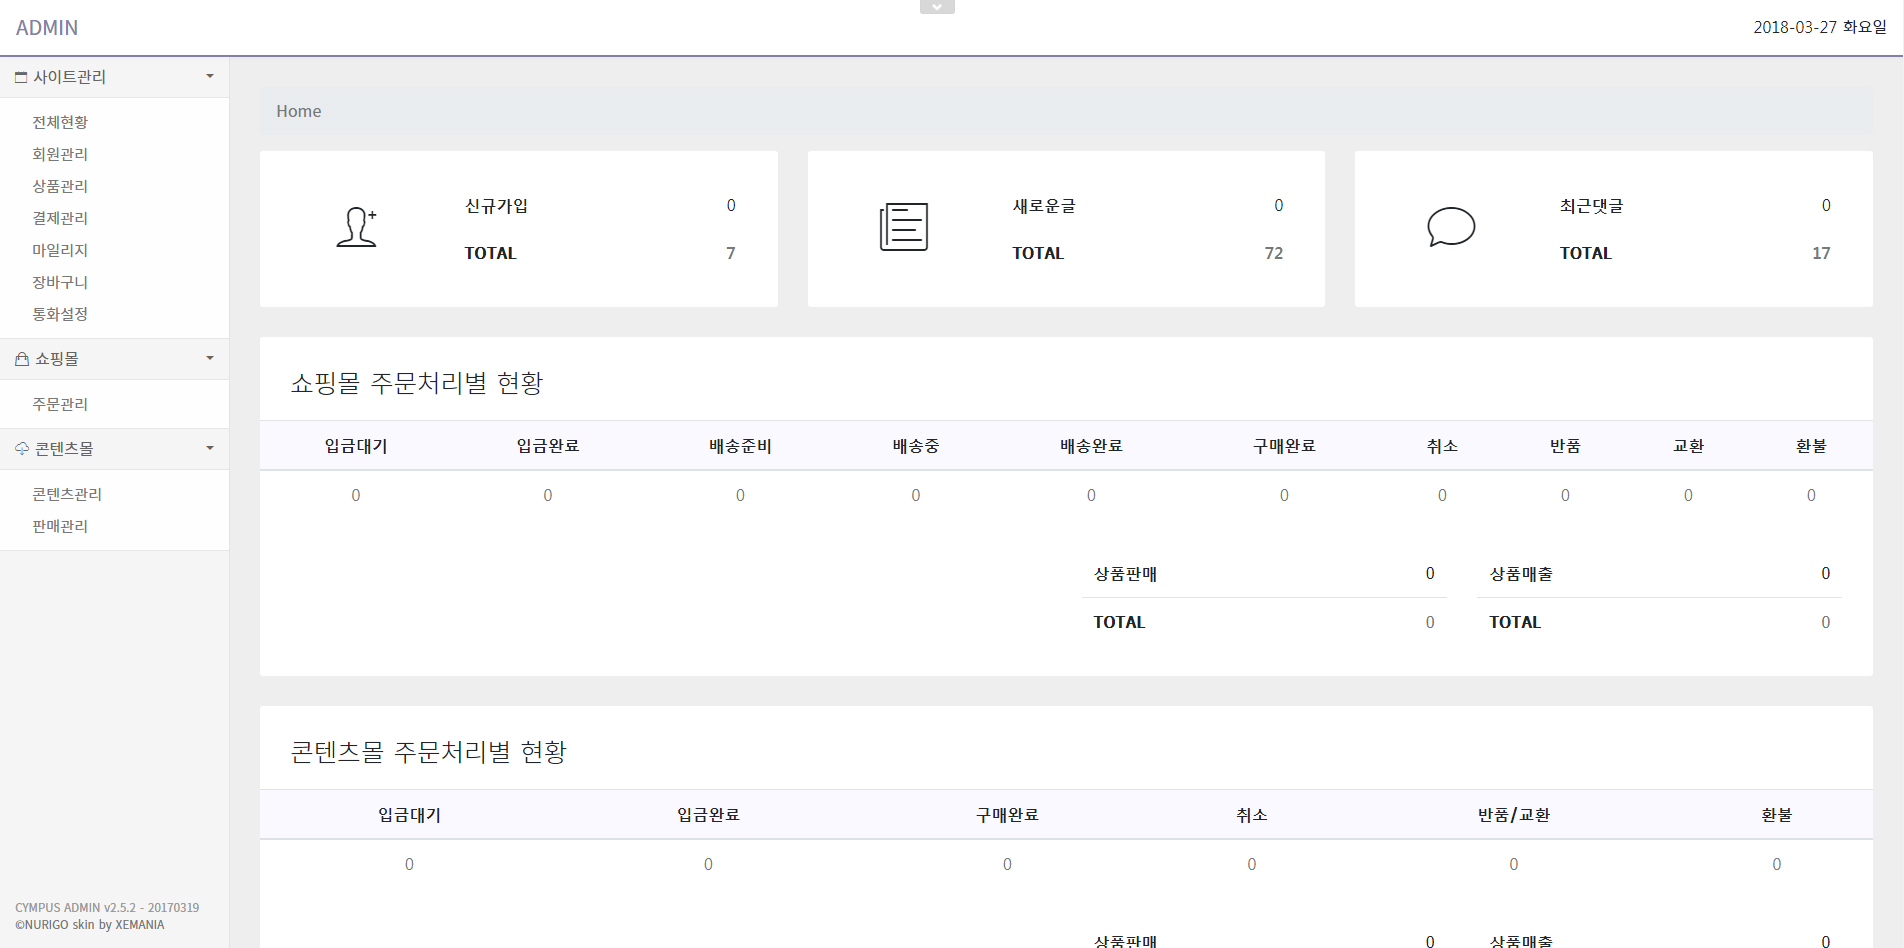Image resolution: width=1904 pixels, height=948 pixels.
Task: Click the member TOTAL value 7
Action: [x=731, y=253]
